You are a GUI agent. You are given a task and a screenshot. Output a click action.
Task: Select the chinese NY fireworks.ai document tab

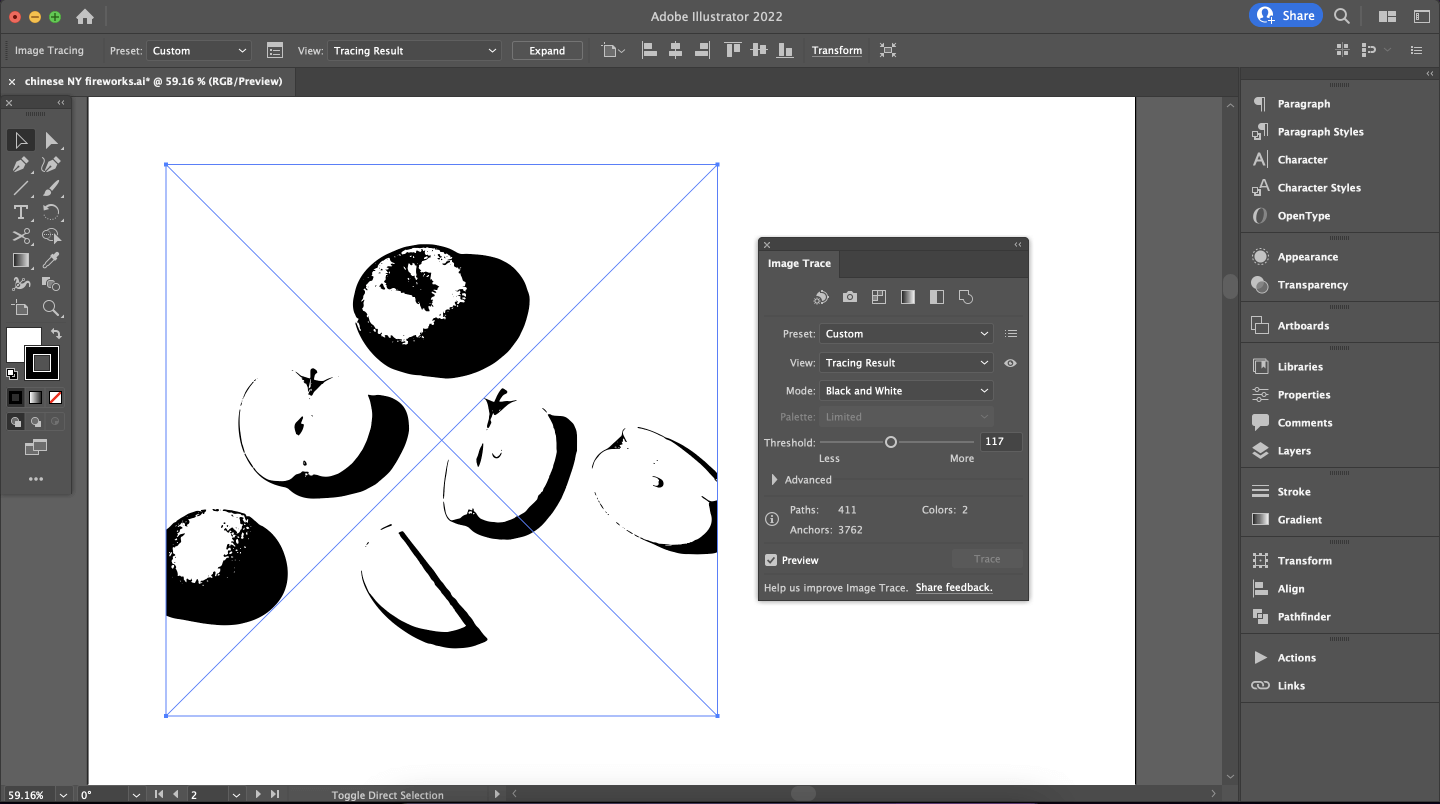click(153, 81)
